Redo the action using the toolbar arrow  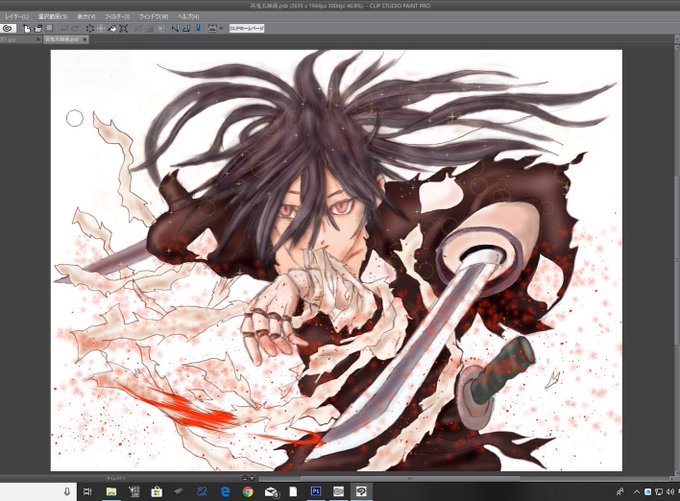coord(75,29)
